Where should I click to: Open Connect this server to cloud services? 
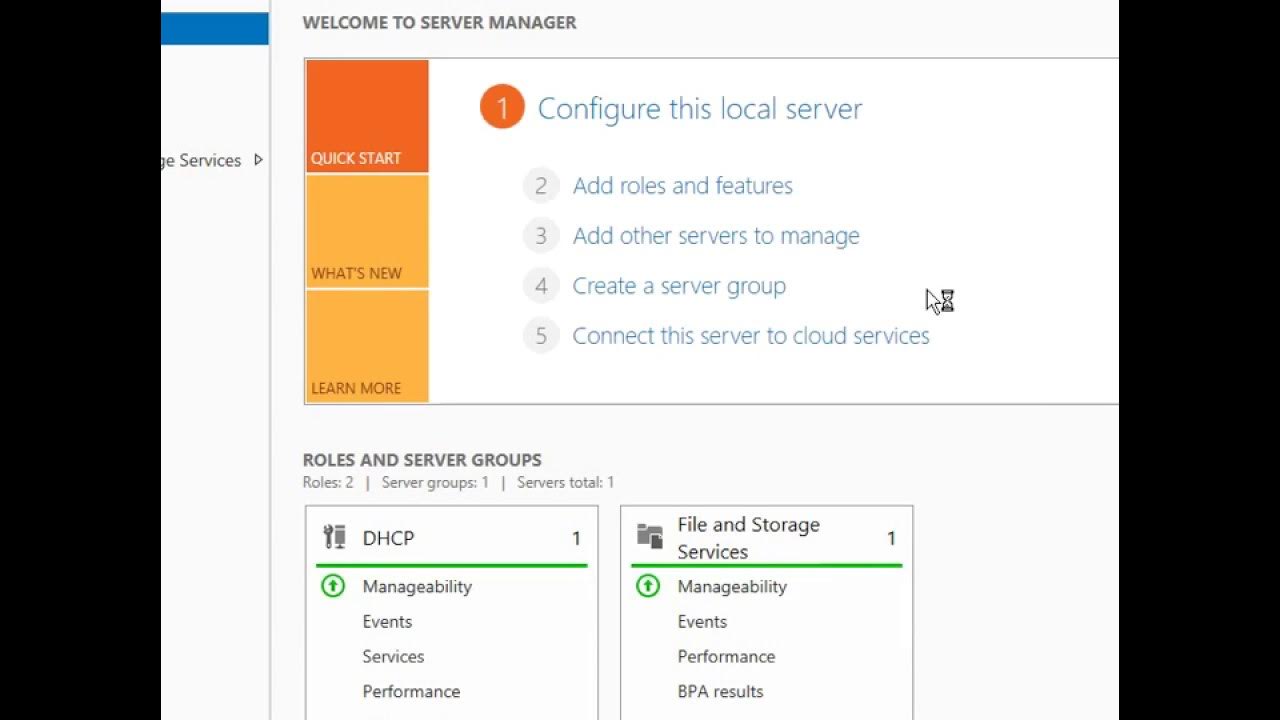[x=751, y=336]
